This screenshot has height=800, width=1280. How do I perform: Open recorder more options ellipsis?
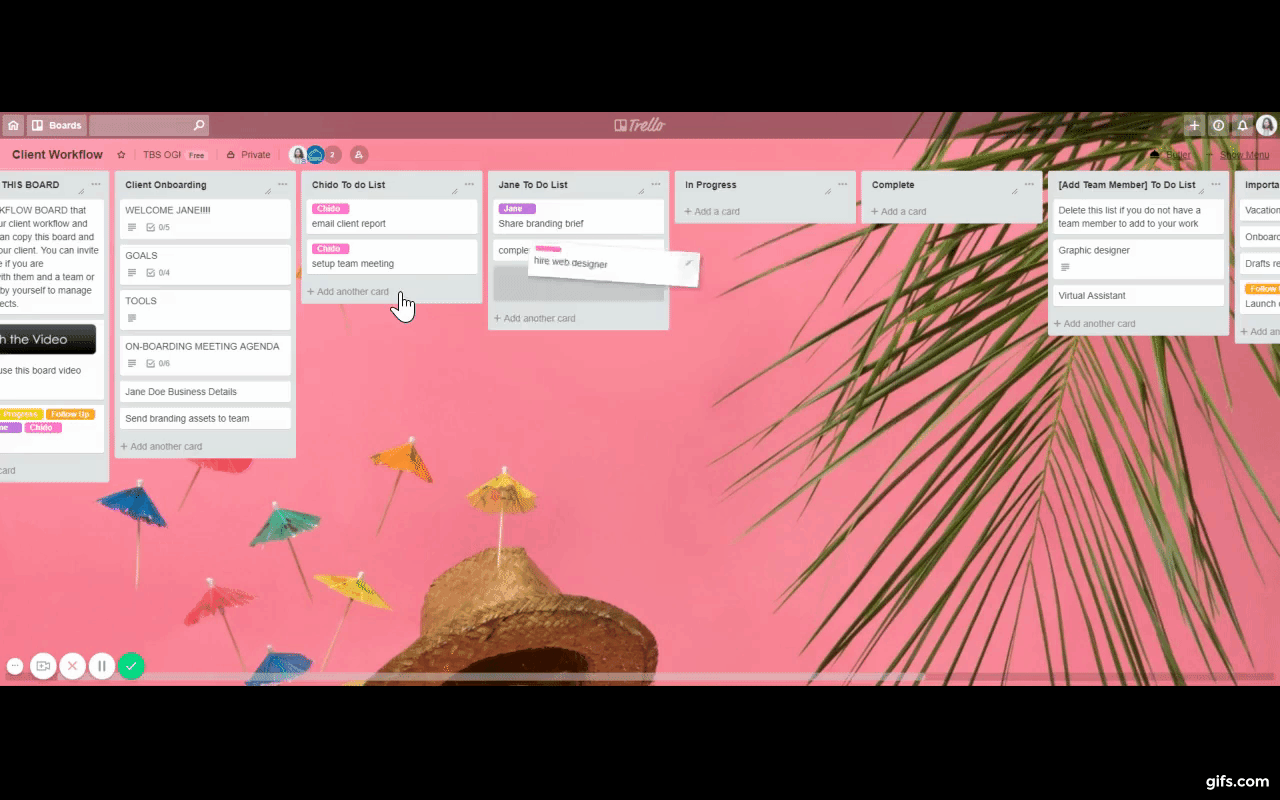[14, 666]
